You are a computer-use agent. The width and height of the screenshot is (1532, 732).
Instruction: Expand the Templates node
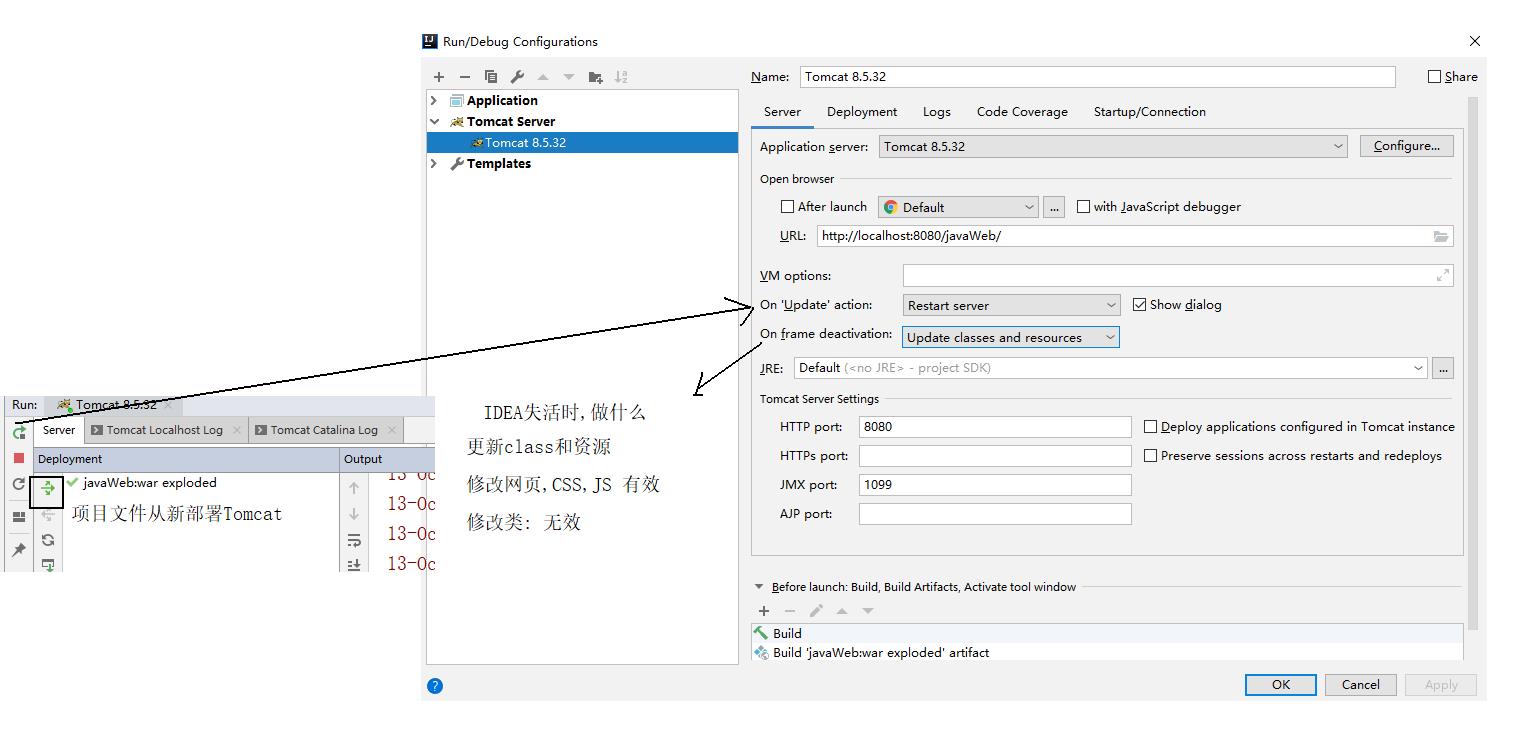[434, 163]
